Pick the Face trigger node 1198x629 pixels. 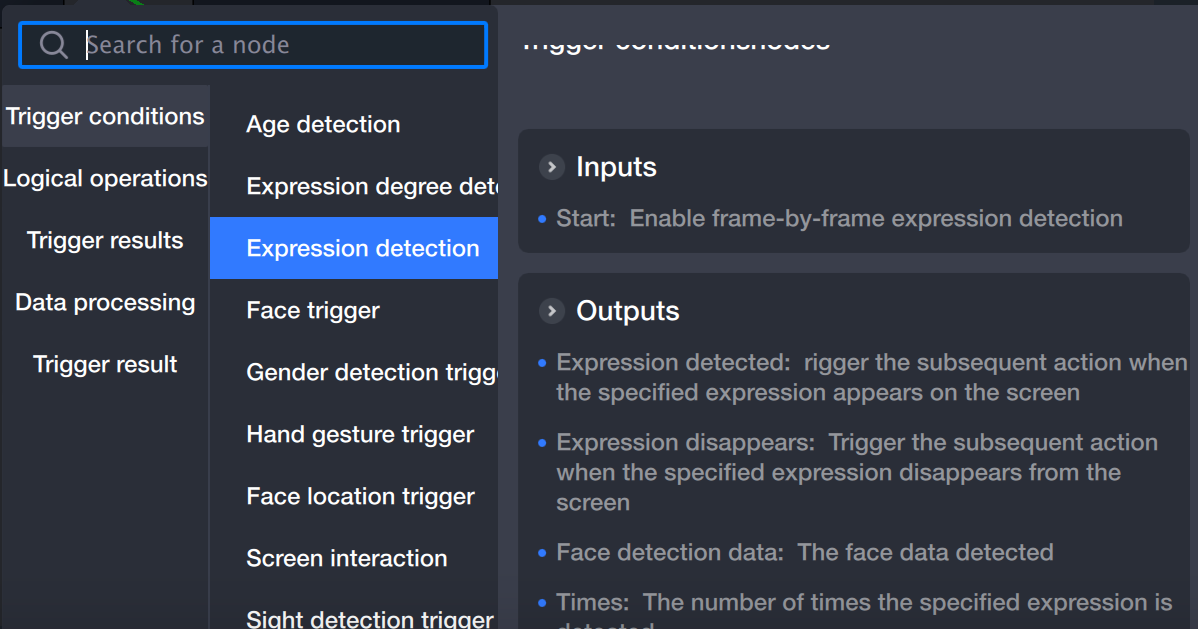pyautogui.click(x=313, y=311)
